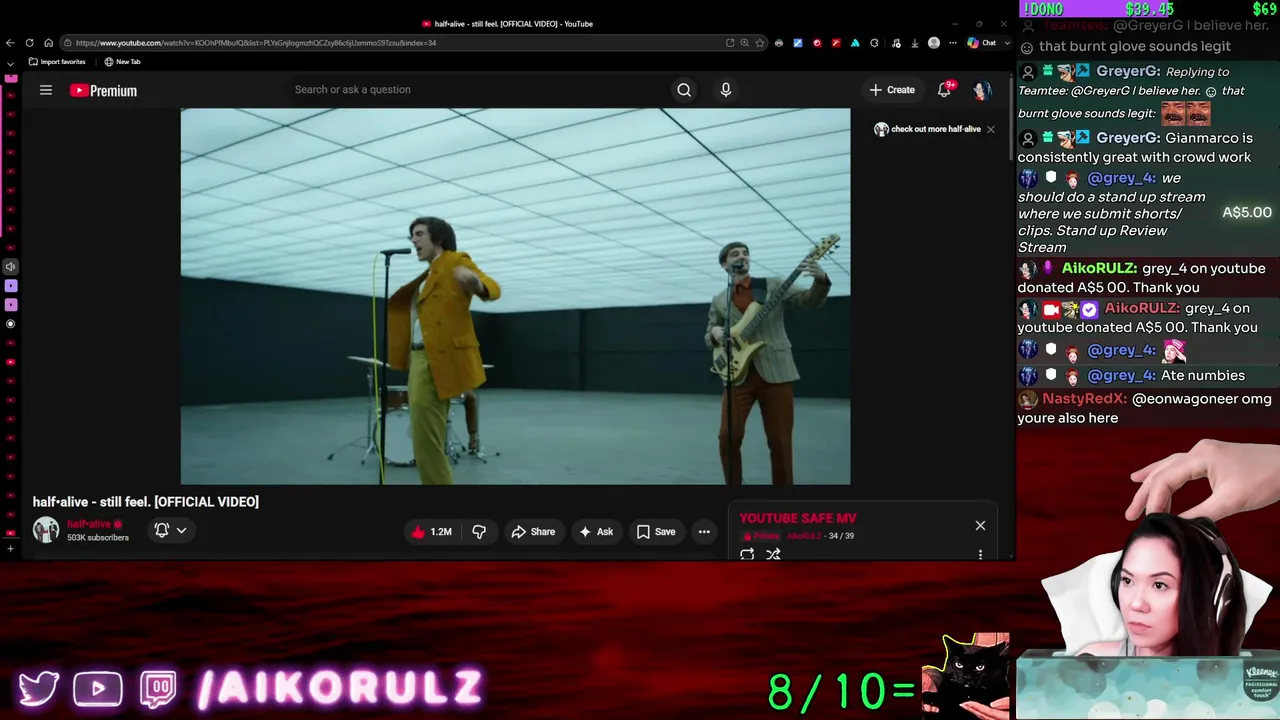Screen dimensions: 1280x720
Task: Open the Twitter icon in the stream overlay
Action: [x=38, y=688]
